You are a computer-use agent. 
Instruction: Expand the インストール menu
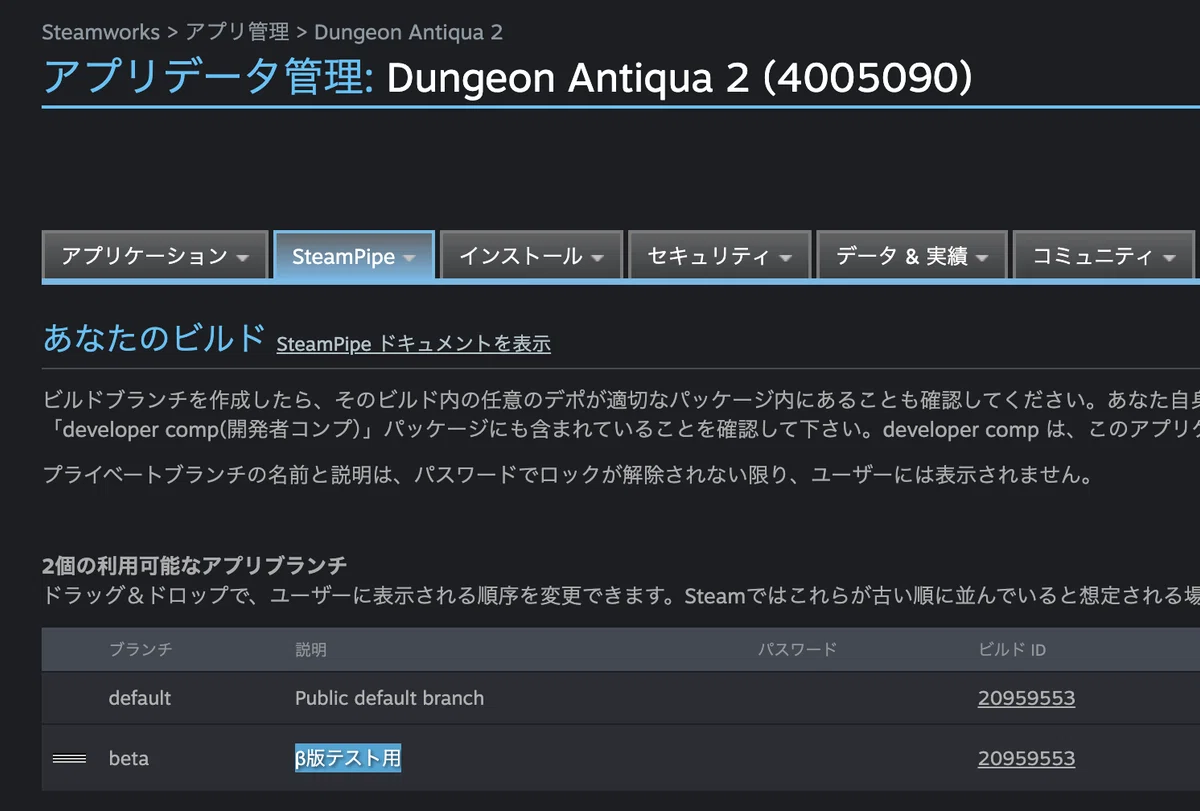pyautogui.click(x=531, y=256)
